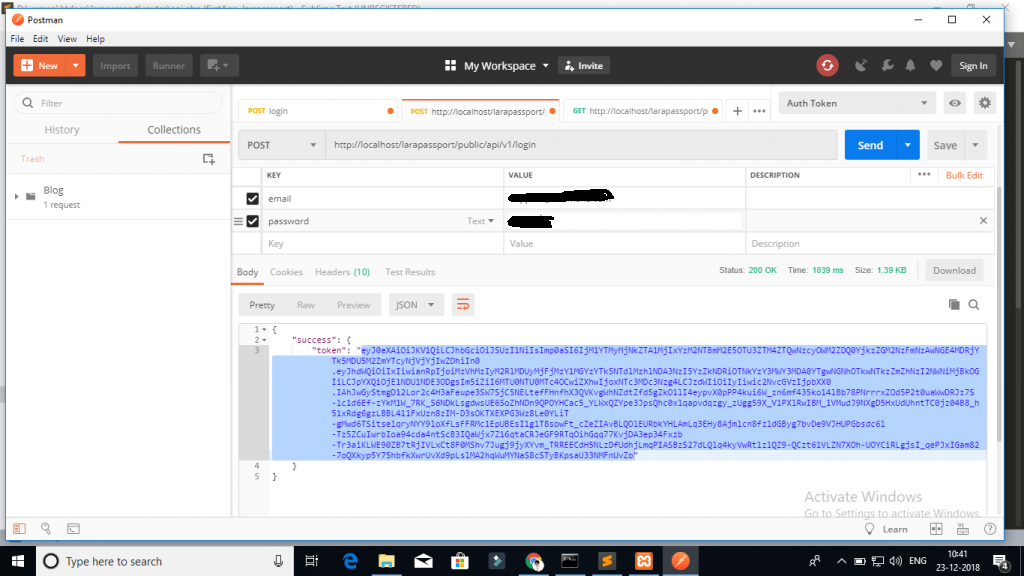The height and width of the screenshot is (576, 1024).
Task: Click Sign In
Action: 973,65
